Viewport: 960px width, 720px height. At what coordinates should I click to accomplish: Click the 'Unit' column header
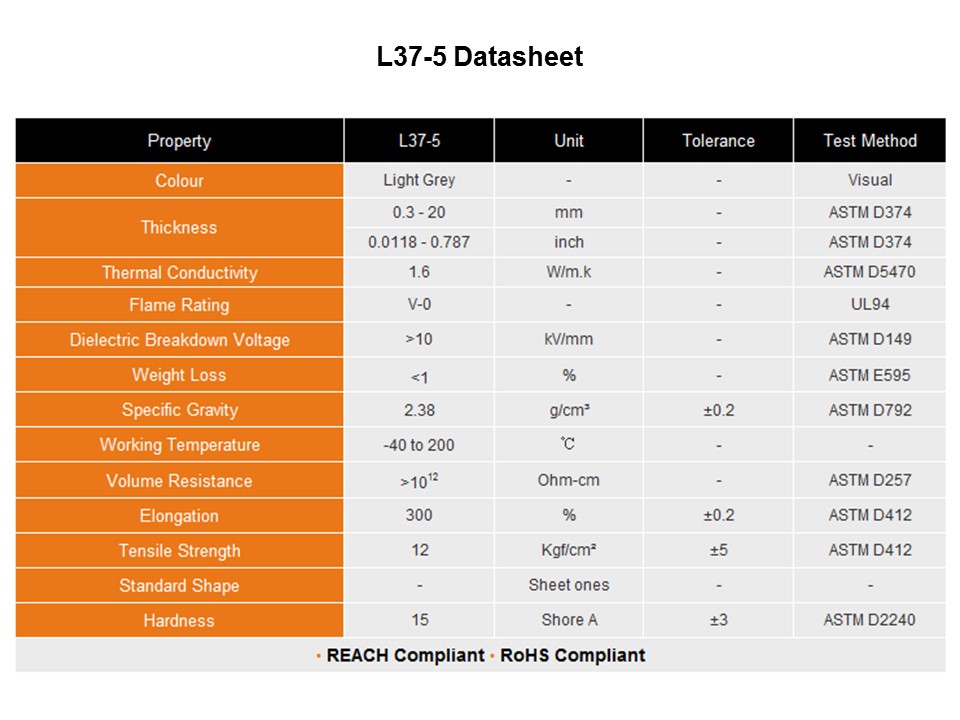569,140
